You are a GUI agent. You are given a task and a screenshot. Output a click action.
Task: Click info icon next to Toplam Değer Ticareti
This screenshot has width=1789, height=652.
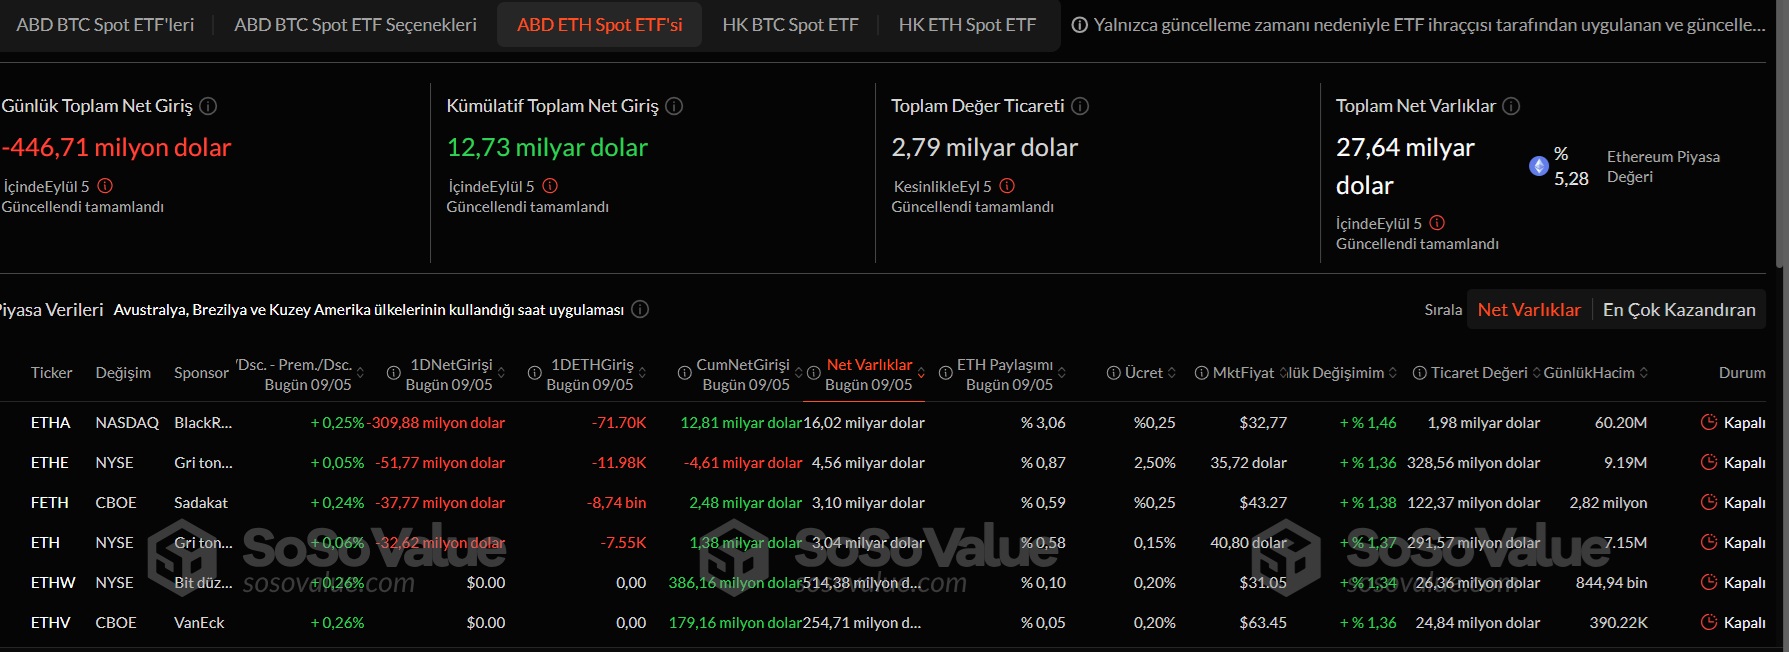[x=1080, y=106]
